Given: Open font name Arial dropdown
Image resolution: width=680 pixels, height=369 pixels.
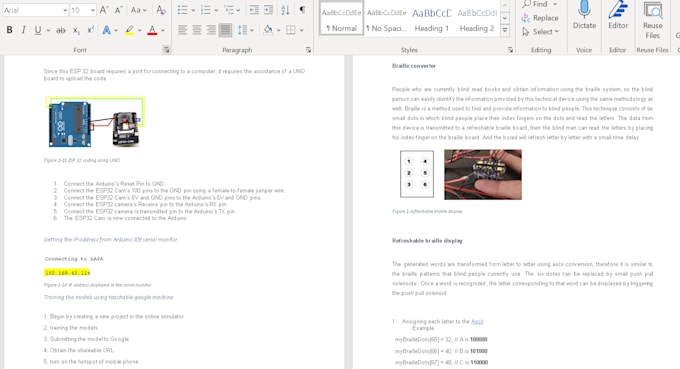Looking at the screenshot, I should tap(65, 10).
